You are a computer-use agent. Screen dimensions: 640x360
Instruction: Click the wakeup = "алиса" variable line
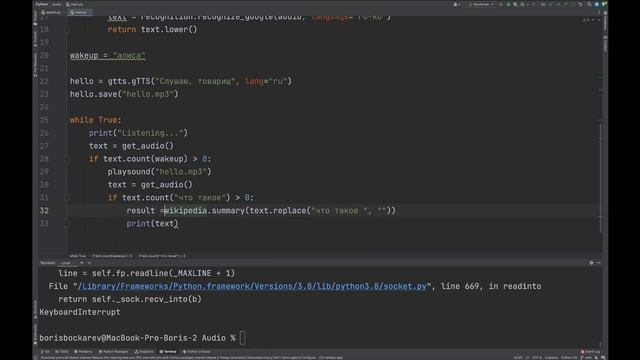click(107, 56)
